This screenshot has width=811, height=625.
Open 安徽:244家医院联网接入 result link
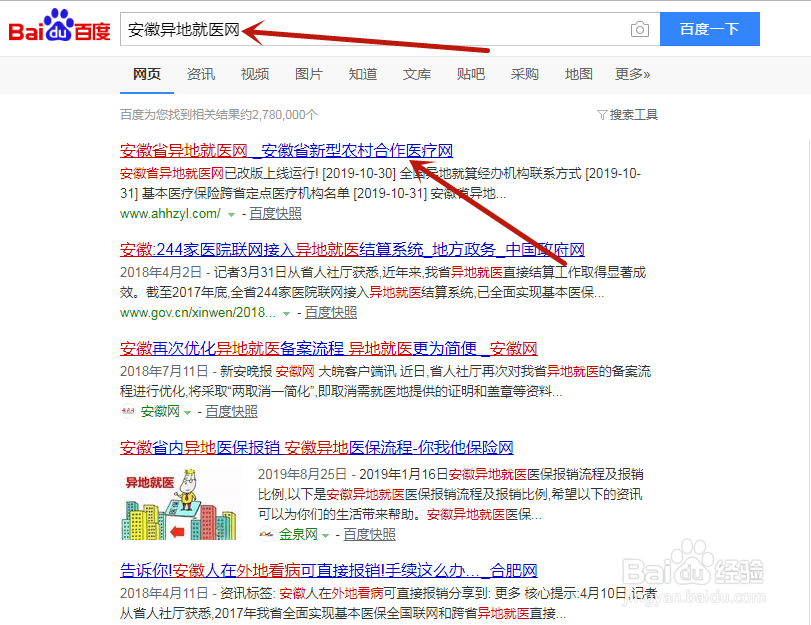352,249
